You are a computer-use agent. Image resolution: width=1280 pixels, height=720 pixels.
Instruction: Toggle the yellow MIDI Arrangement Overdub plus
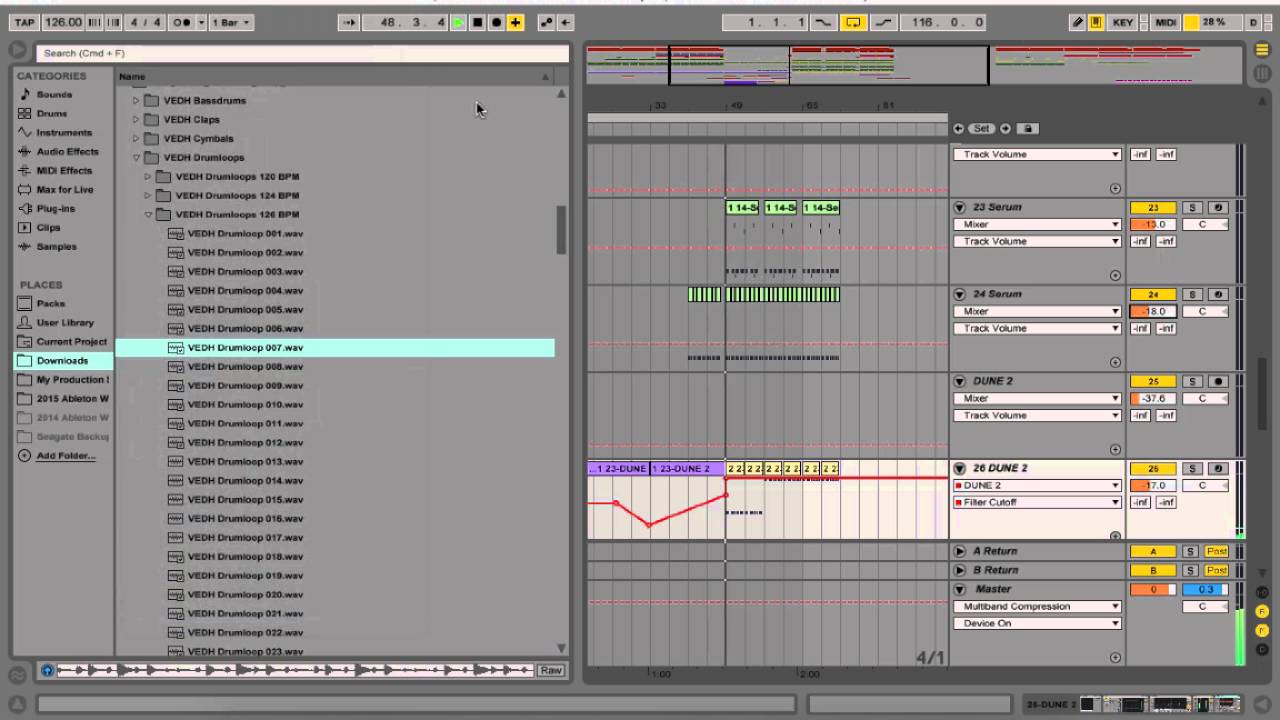click(x=516, y=22)
